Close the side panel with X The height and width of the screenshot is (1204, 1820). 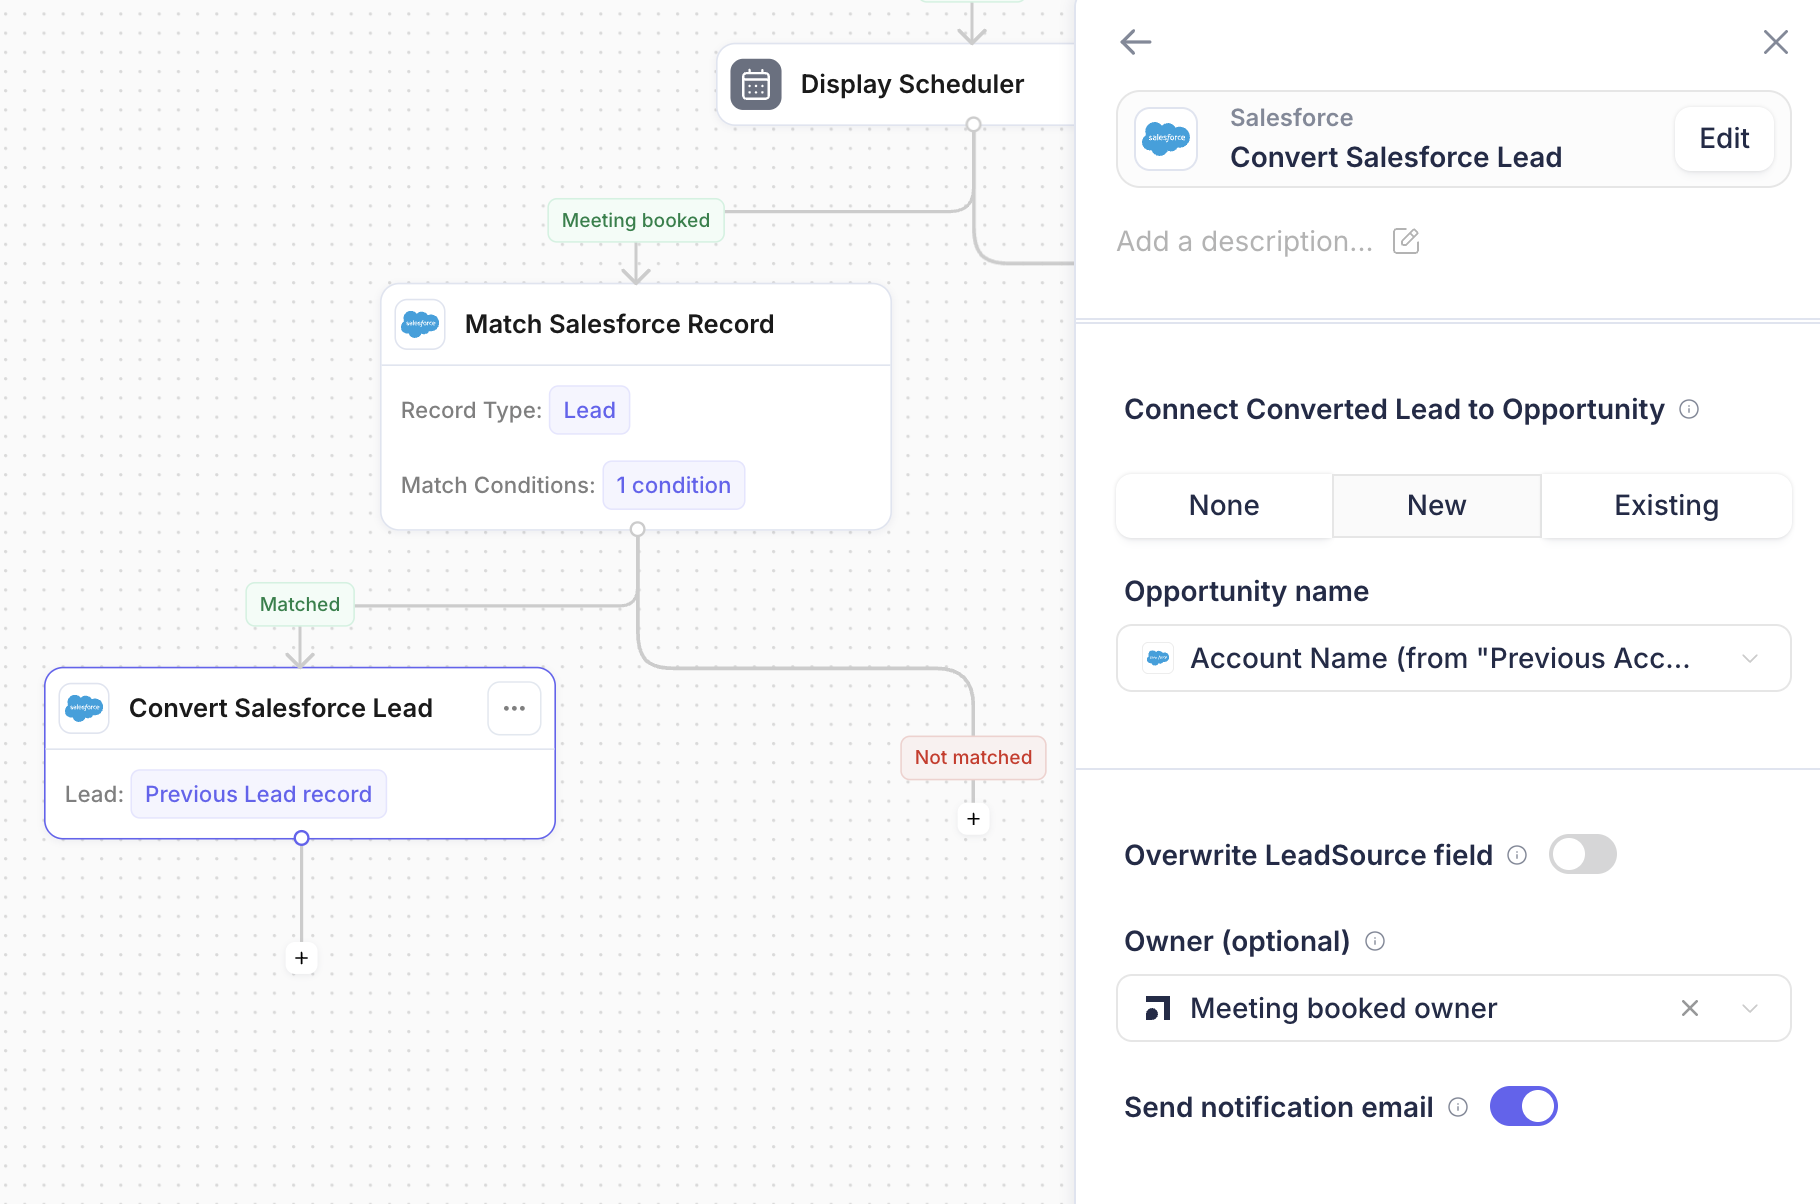pos(1775,42)
